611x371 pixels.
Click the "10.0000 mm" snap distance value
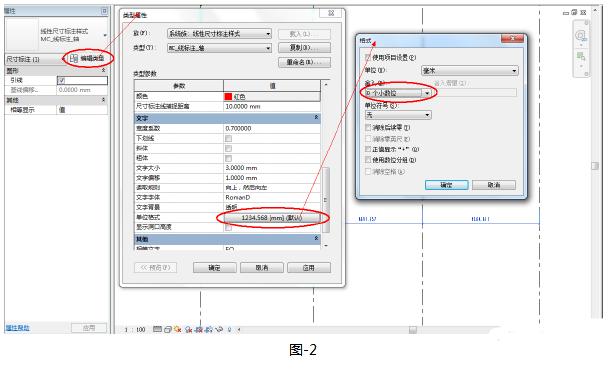click(x=272, y=106)
